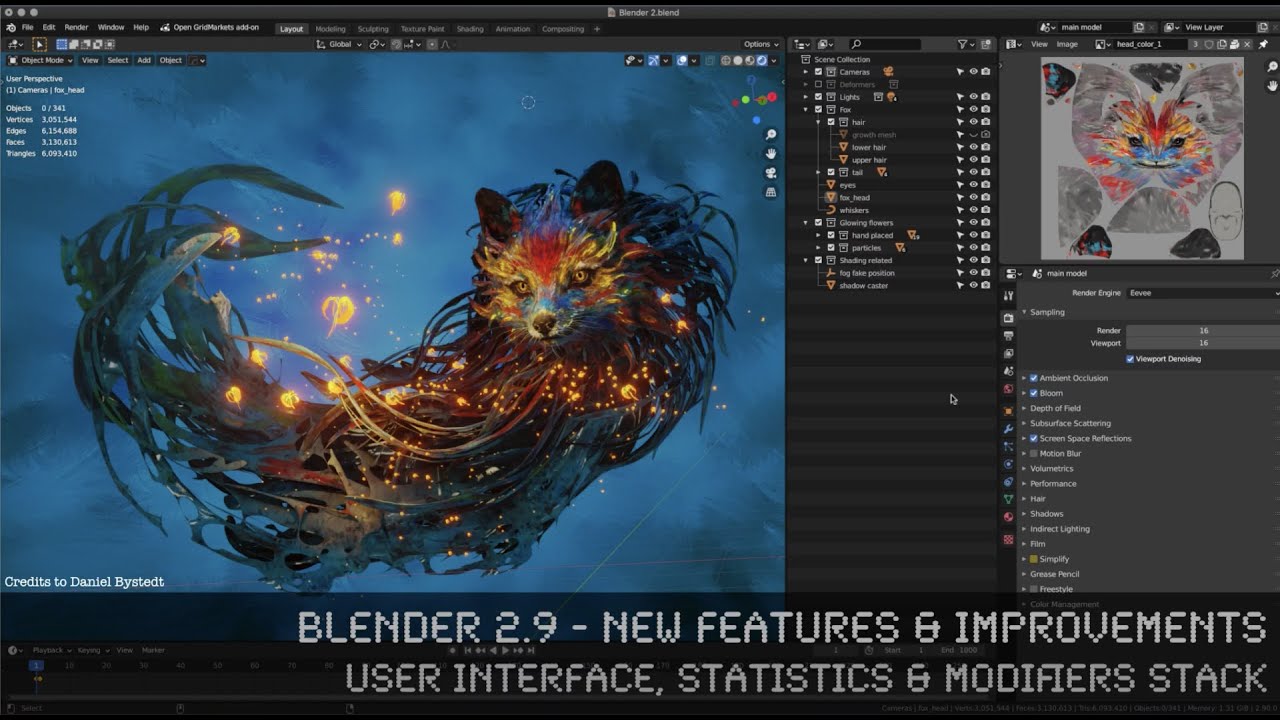
Task: Click the outliner search field
Action: pyautogui.click(x=884, y=44)
